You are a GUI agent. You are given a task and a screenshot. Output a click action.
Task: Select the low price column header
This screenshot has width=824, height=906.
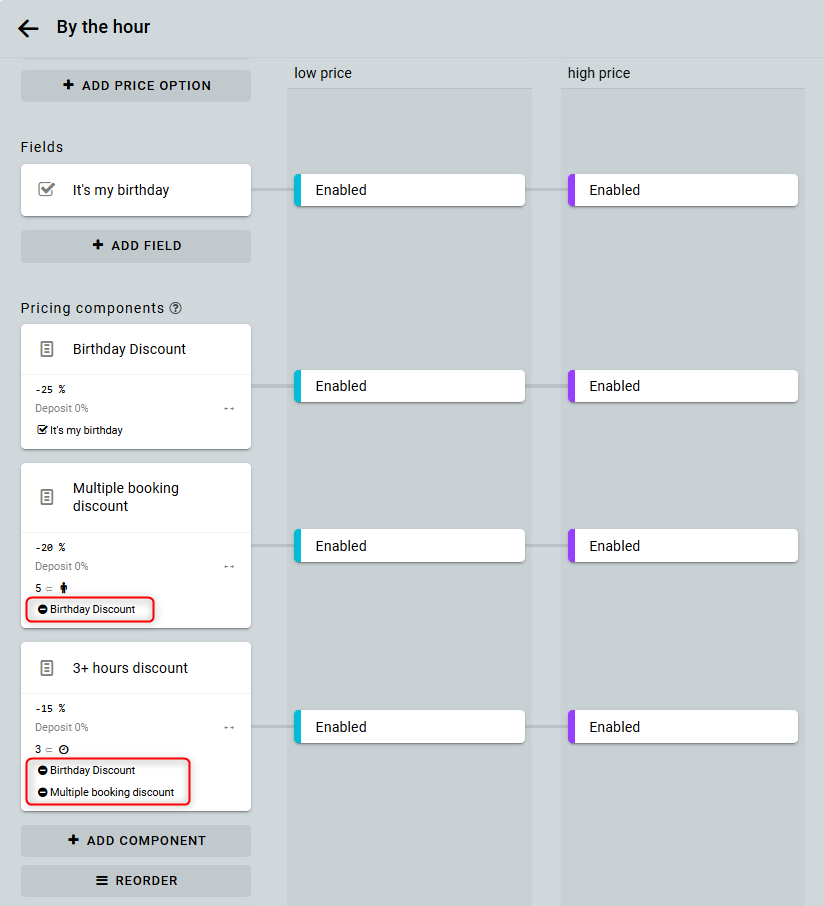pyautogui.click(x=323, y=73)
